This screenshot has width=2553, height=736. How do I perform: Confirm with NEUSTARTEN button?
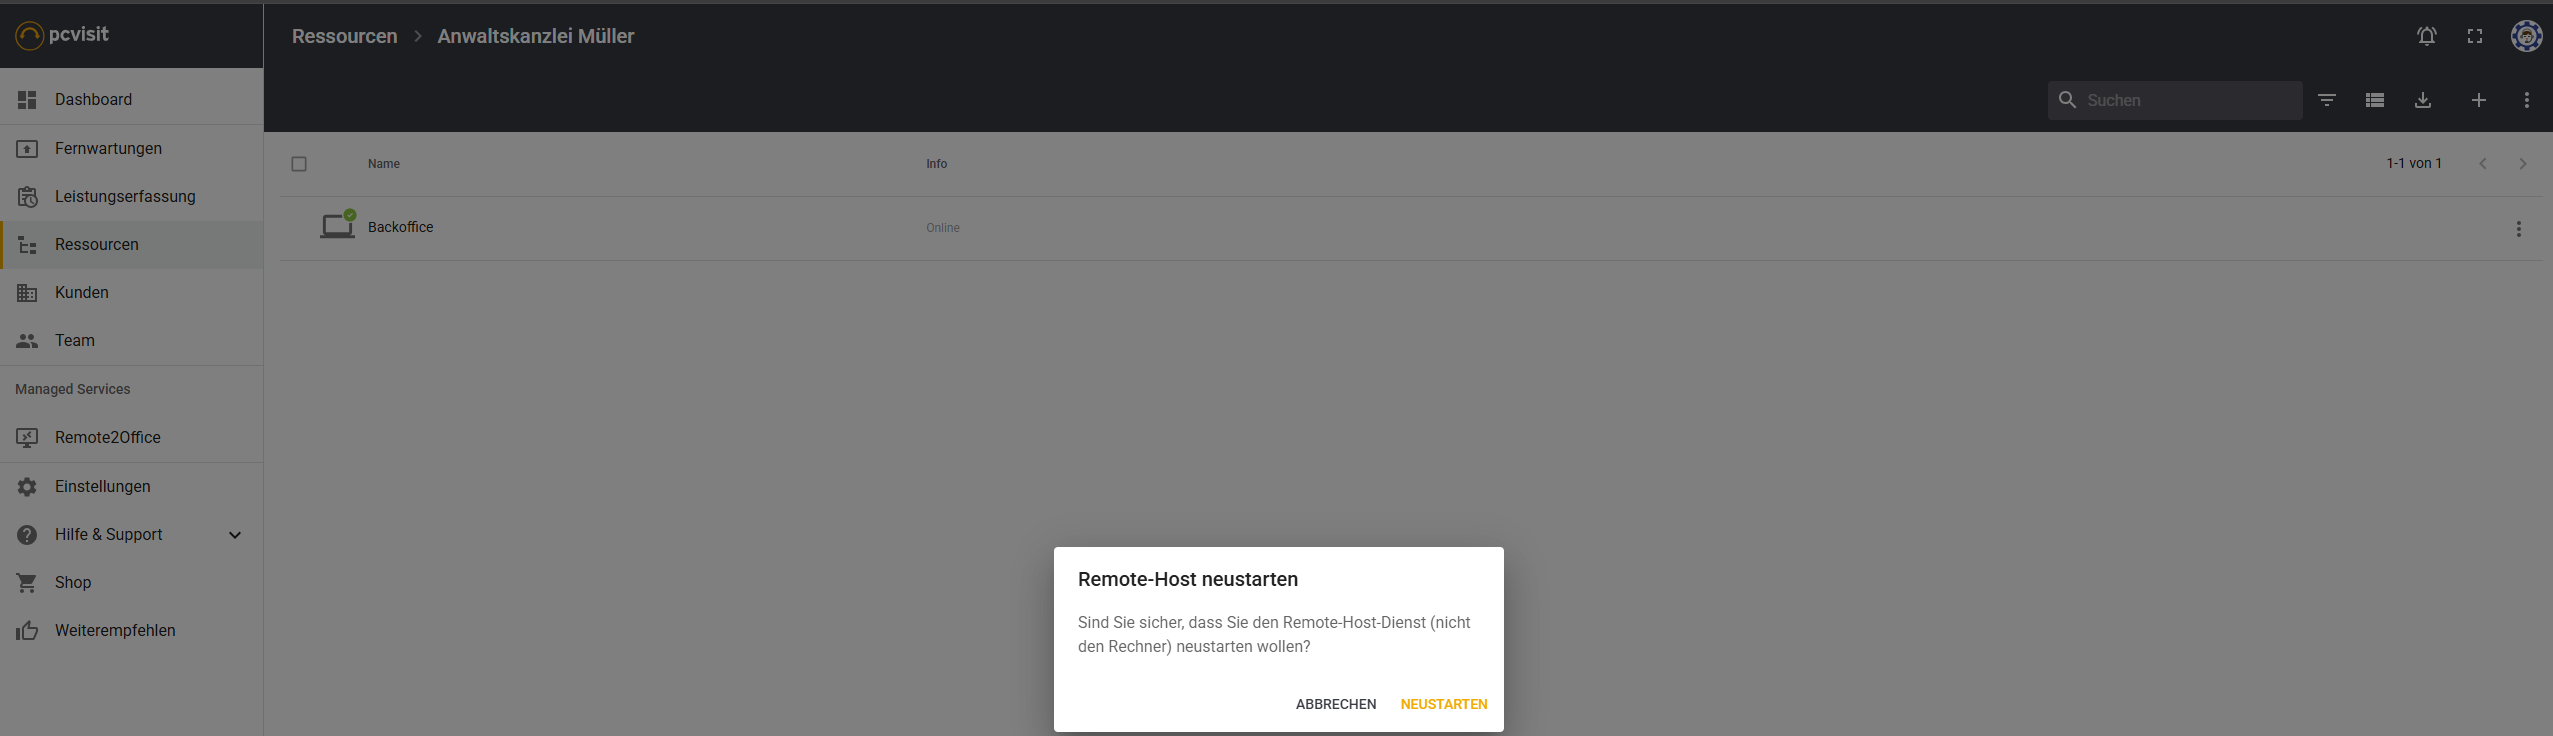pyautogui.click(x=1443, y=704)
